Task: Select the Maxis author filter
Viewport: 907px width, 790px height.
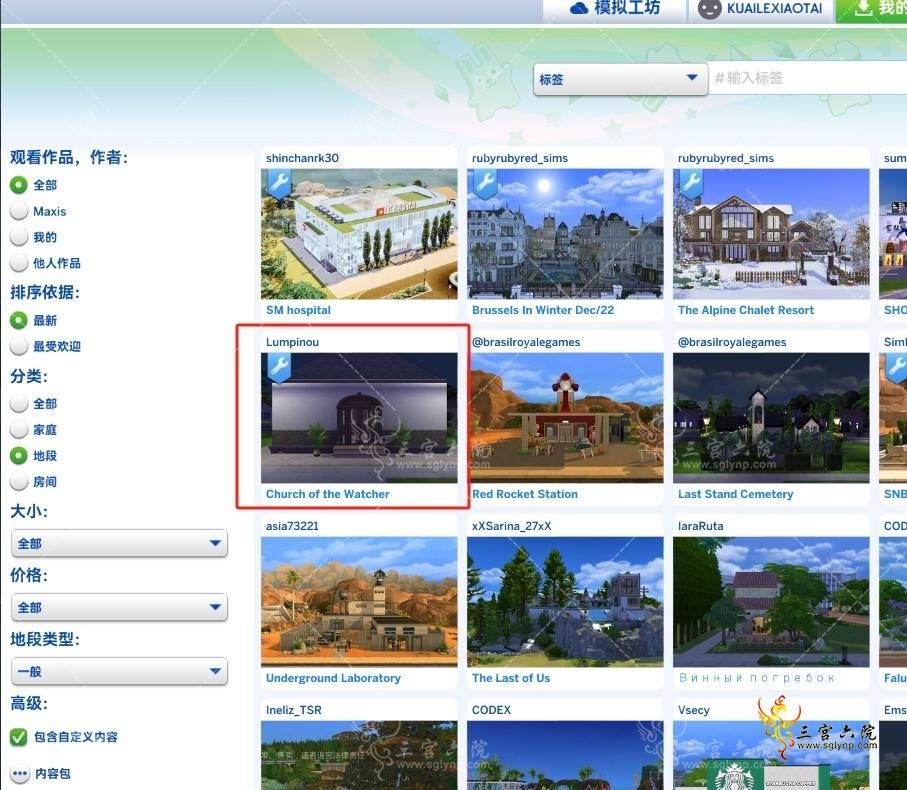Action: tap(19, 211)
